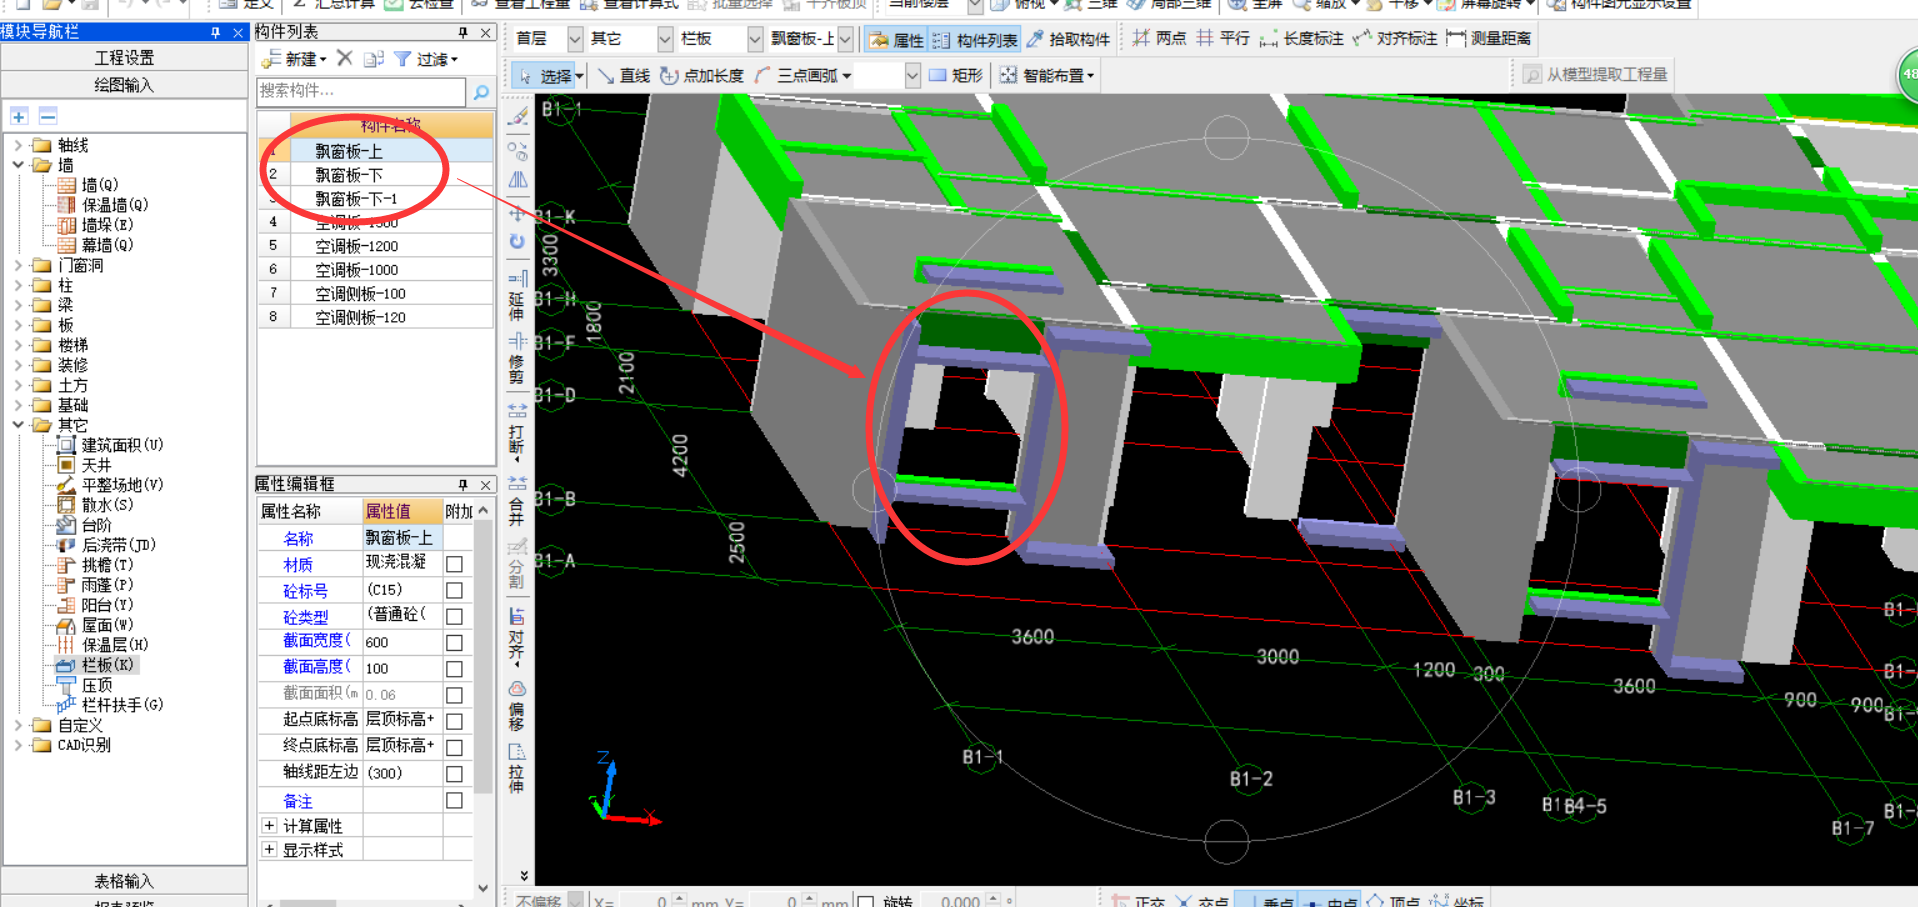Image resolution: width=1918 pixels, height=907 pixels.
Task: Open the floor (首层) dropdown
Action: [575, 39]
